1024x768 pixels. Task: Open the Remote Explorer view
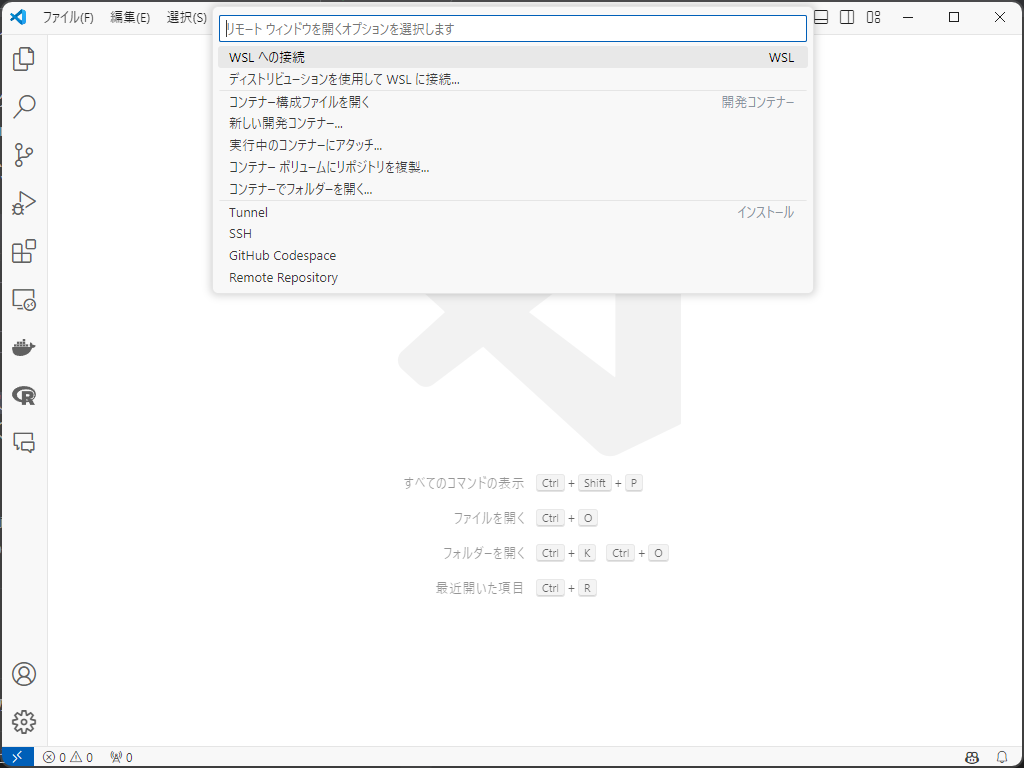[x=23, y=299]
